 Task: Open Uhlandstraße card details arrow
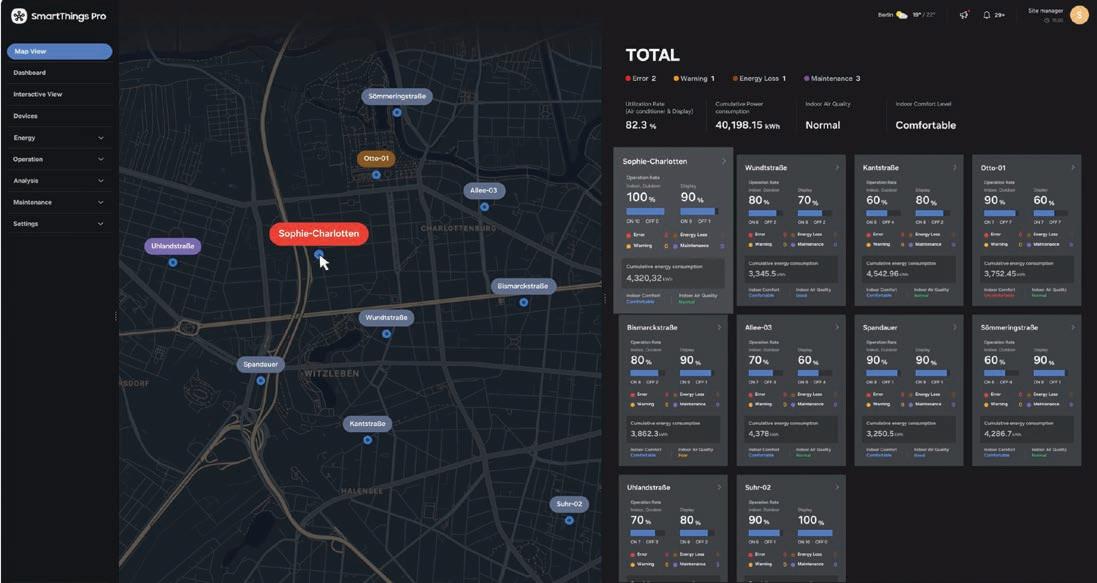719,487
